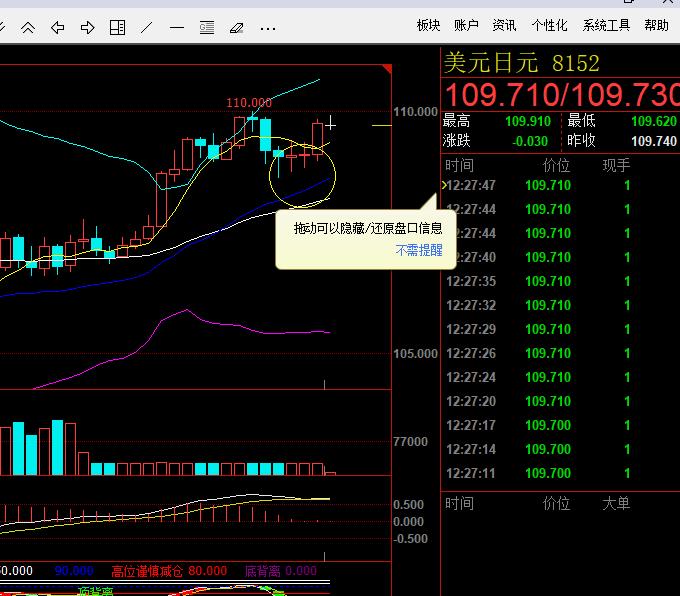The width and height of the screenshot is (680, 596).
Task: Click the 美元日元 instrument title
Action: click(x=491, y=64)
